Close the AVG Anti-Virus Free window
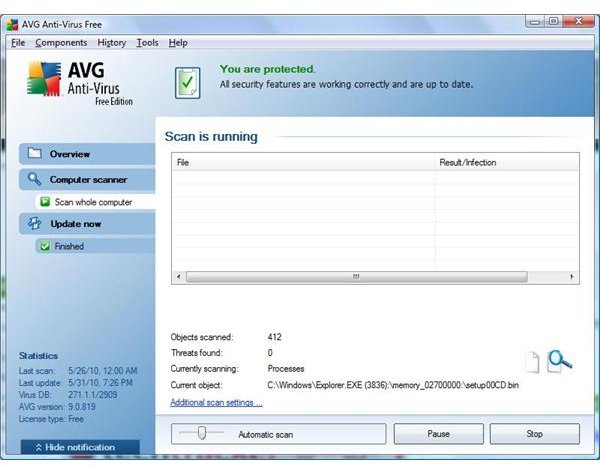The width and height of the screenshot is (600, 466). point(579,21)
